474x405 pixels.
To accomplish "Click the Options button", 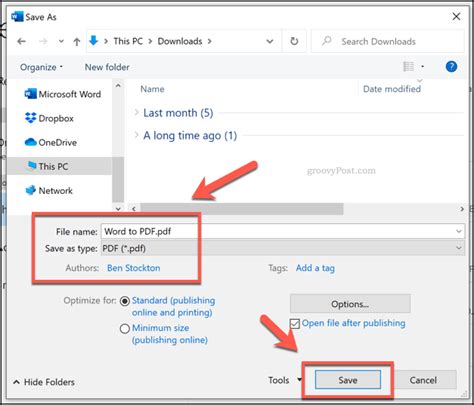I will pos(350,304).
